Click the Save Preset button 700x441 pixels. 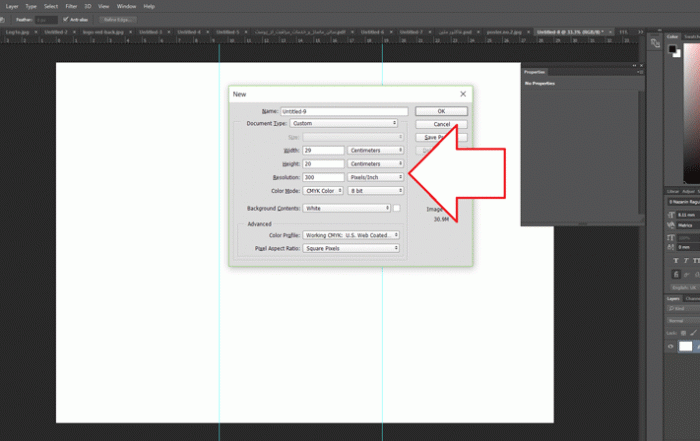(442, 137)
